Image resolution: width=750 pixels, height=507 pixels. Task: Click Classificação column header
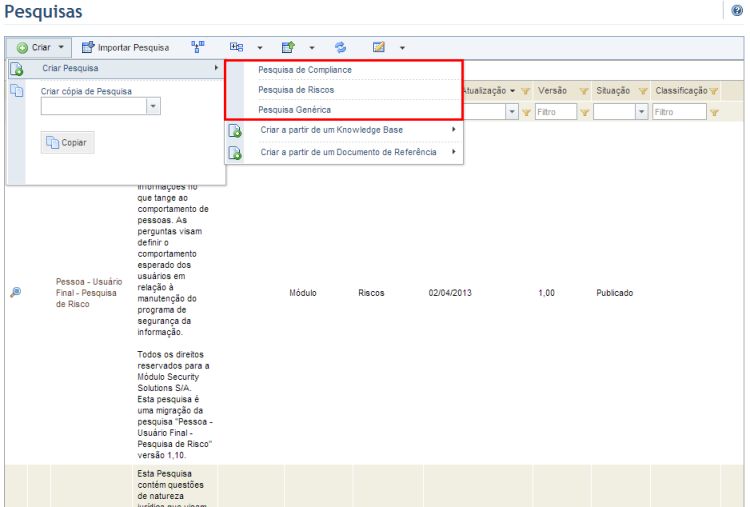point(681,90)
